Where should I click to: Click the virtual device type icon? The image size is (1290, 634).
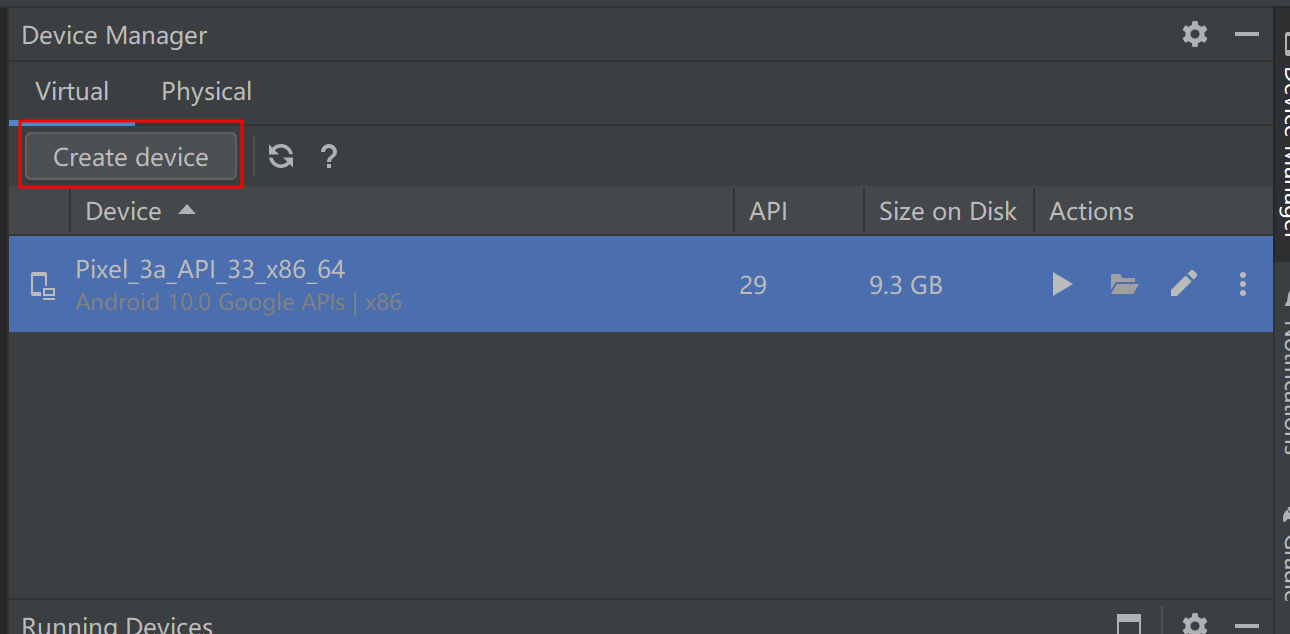42,286
